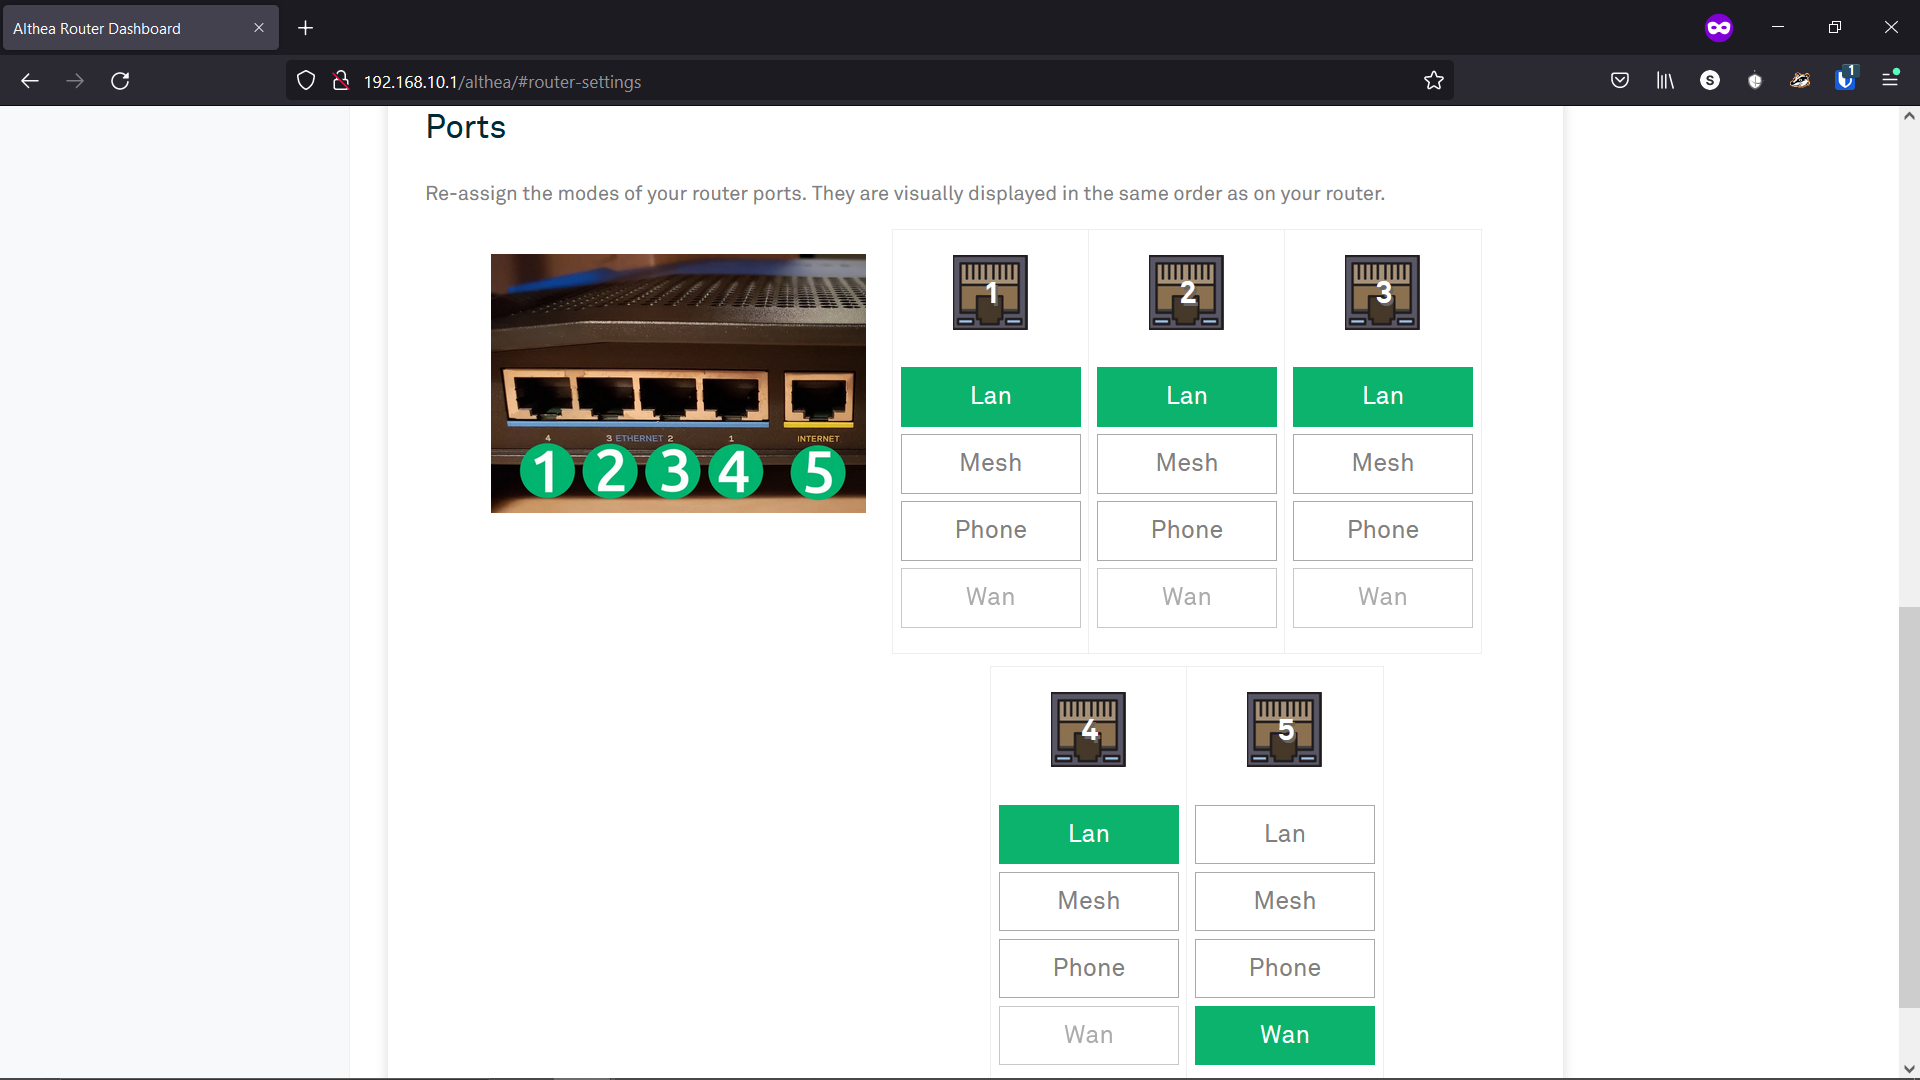
Task: Set port 1 to Phone mode
Action: pyautogui.click(x=990, y=531)
